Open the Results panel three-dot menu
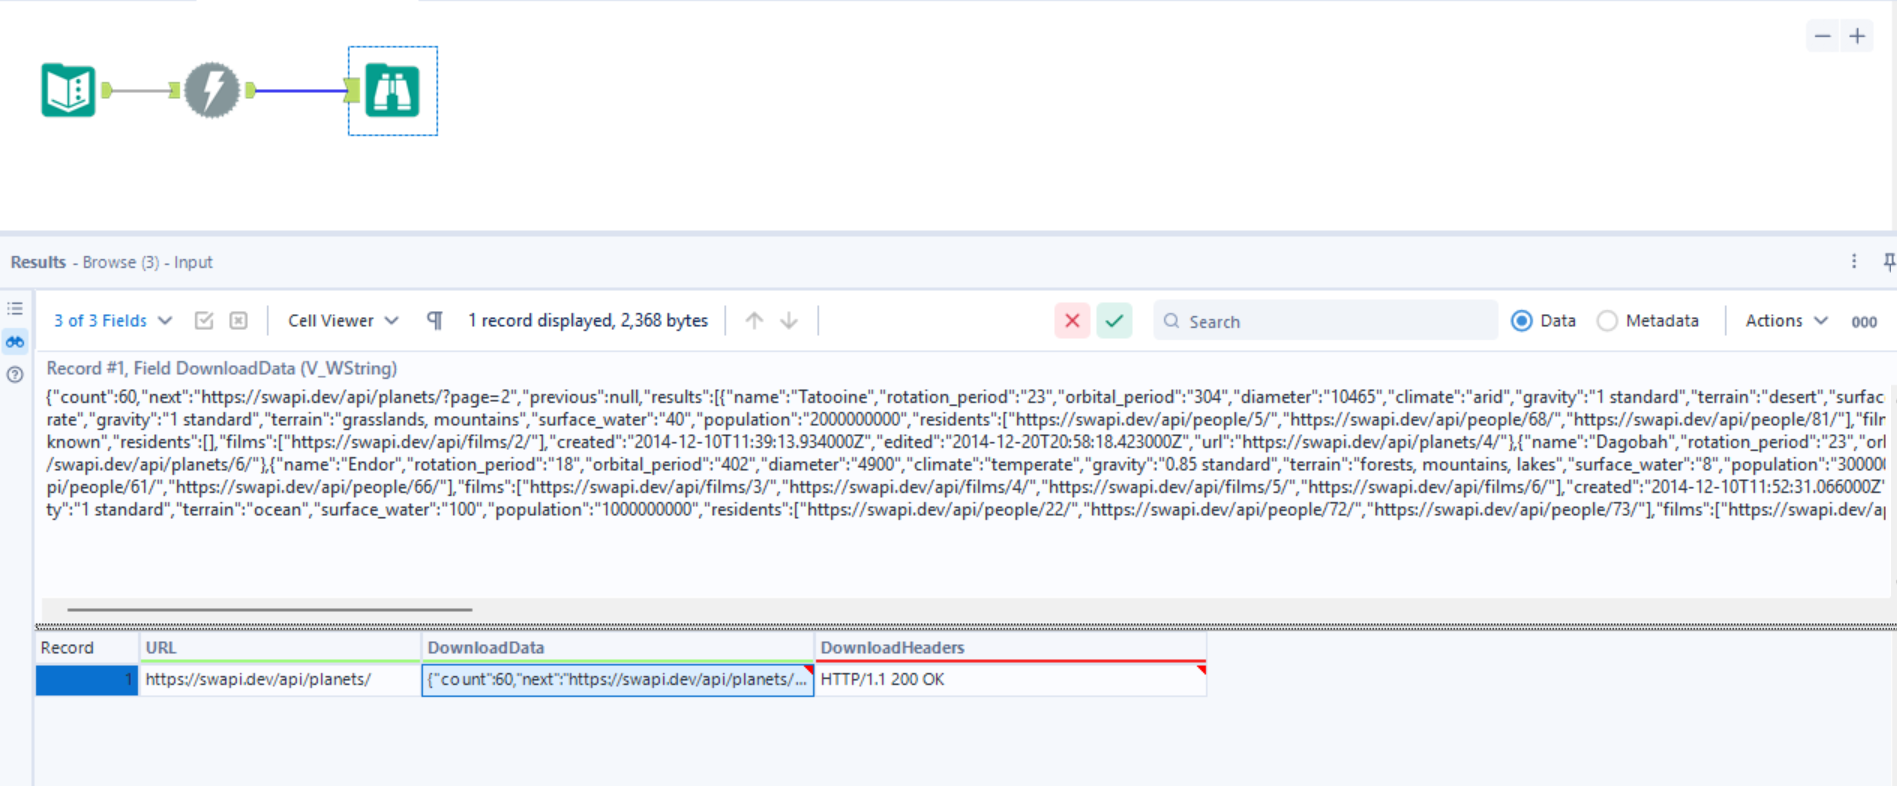The height and width of the screenshot is (786, 1897). (x=1854, y=261)
